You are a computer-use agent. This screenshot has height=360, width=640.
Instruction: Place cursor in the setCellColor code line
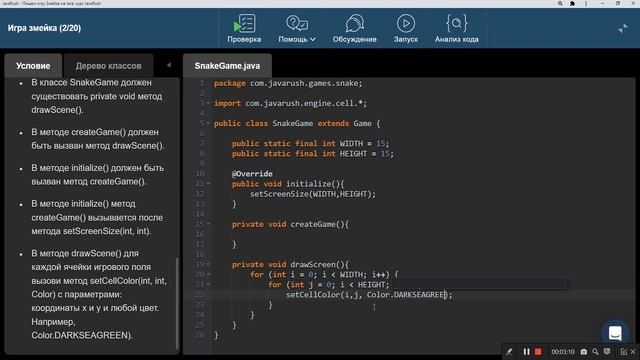(x=369, y=295)
